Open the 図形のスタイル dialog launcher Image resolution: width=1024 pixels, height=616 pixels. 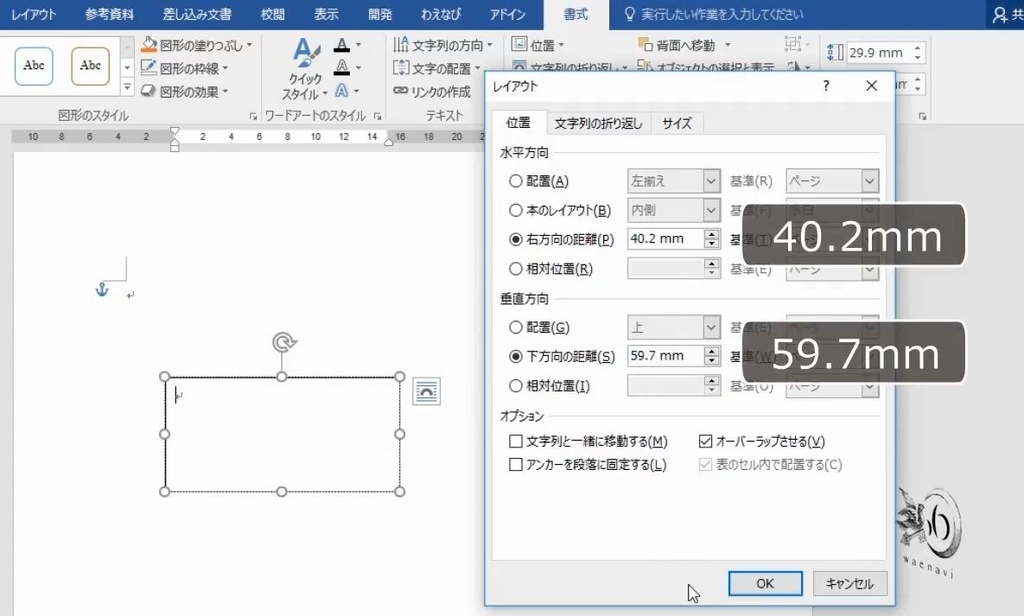pos(253,116)
